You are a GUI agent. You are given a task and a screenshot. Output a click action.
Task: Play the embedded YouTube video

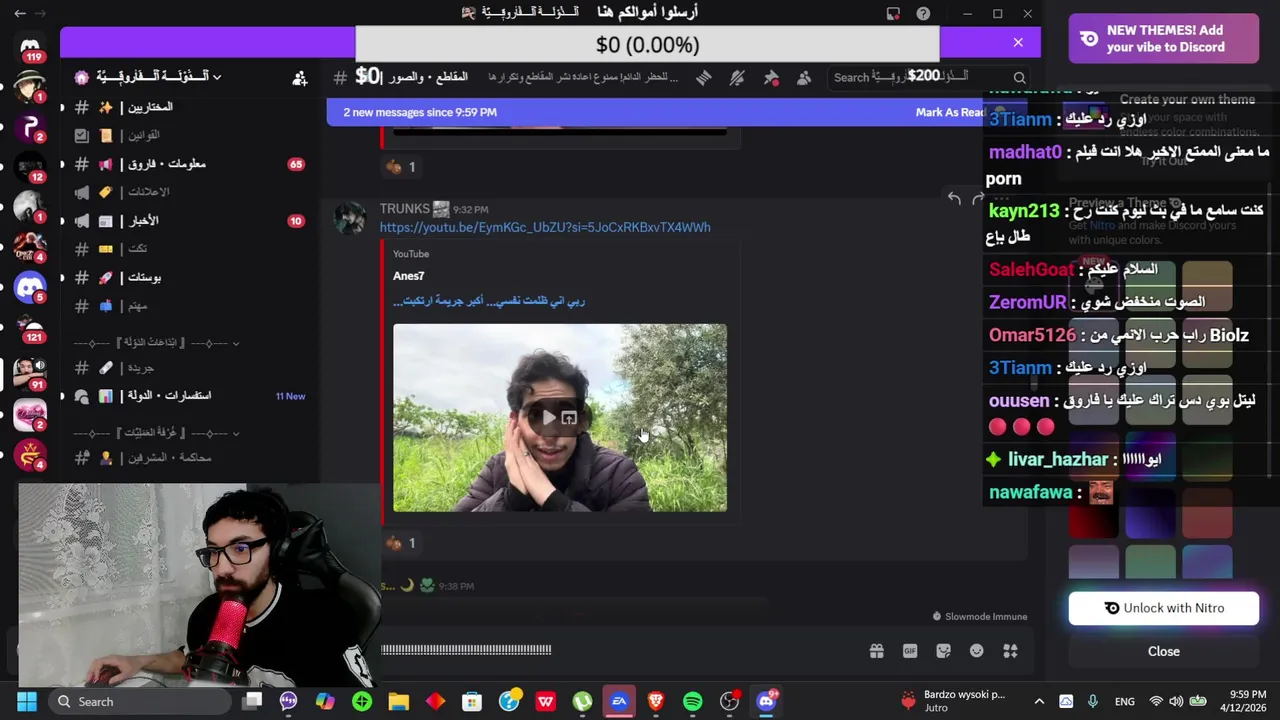[x=549, y=418]
